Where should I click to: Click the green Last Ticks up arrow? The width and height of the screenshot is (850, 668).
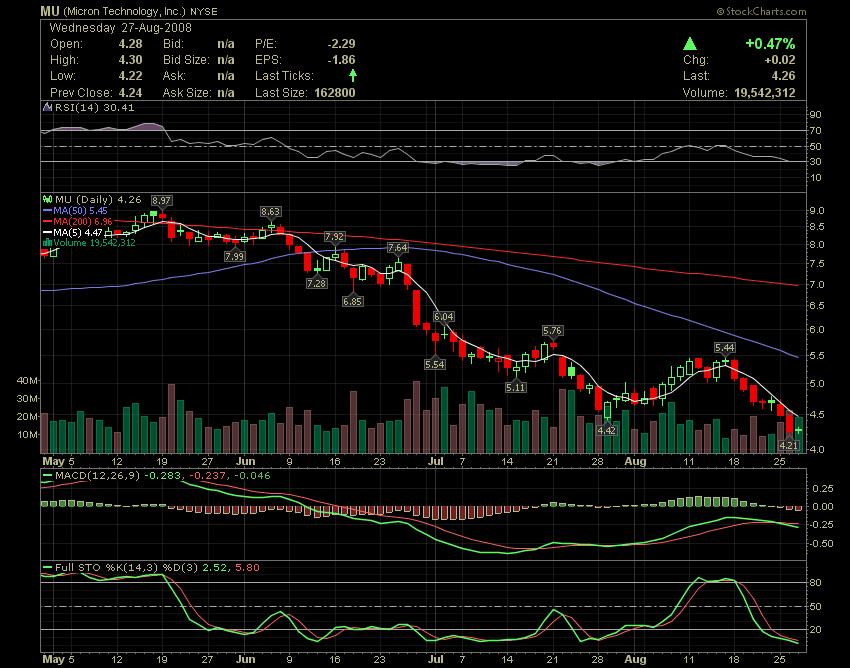(353, 75)
